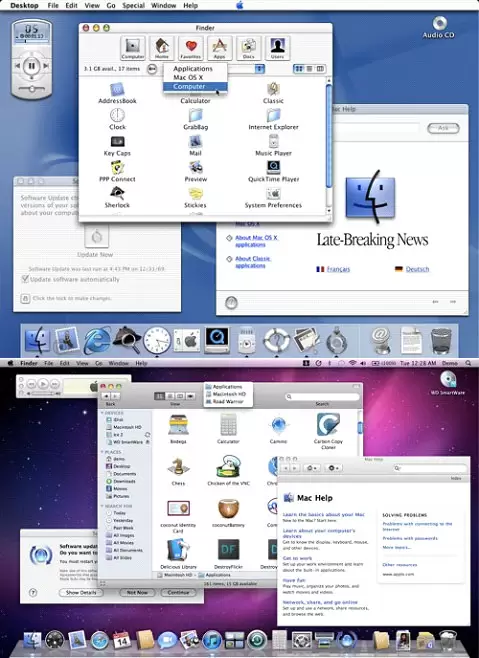Open iCal from the Dock

pyautogui.click(x=122, y=640)
